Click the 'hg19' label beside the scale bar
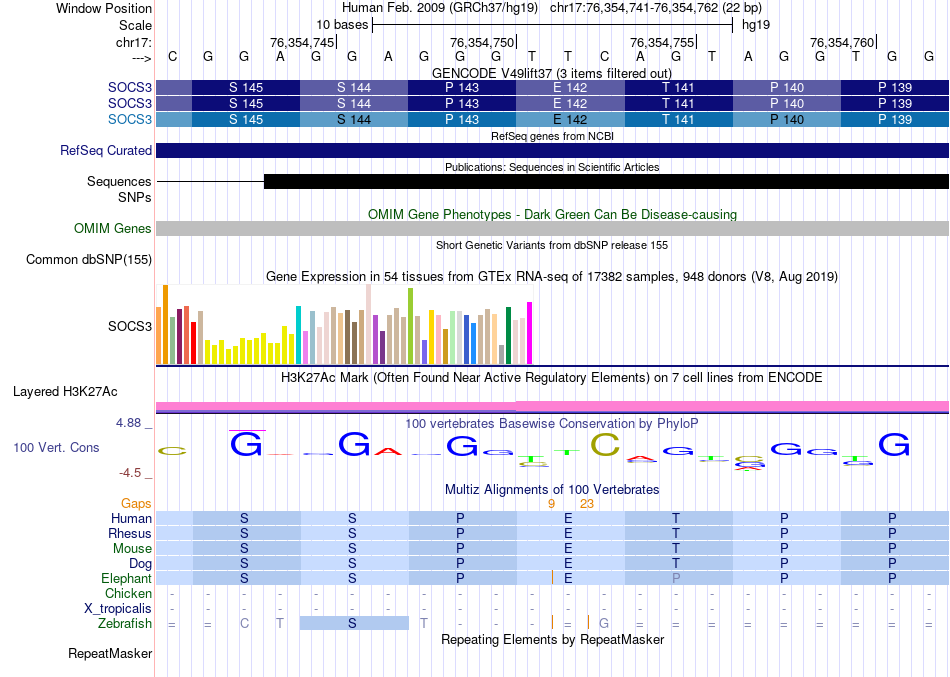 point(756,25)
